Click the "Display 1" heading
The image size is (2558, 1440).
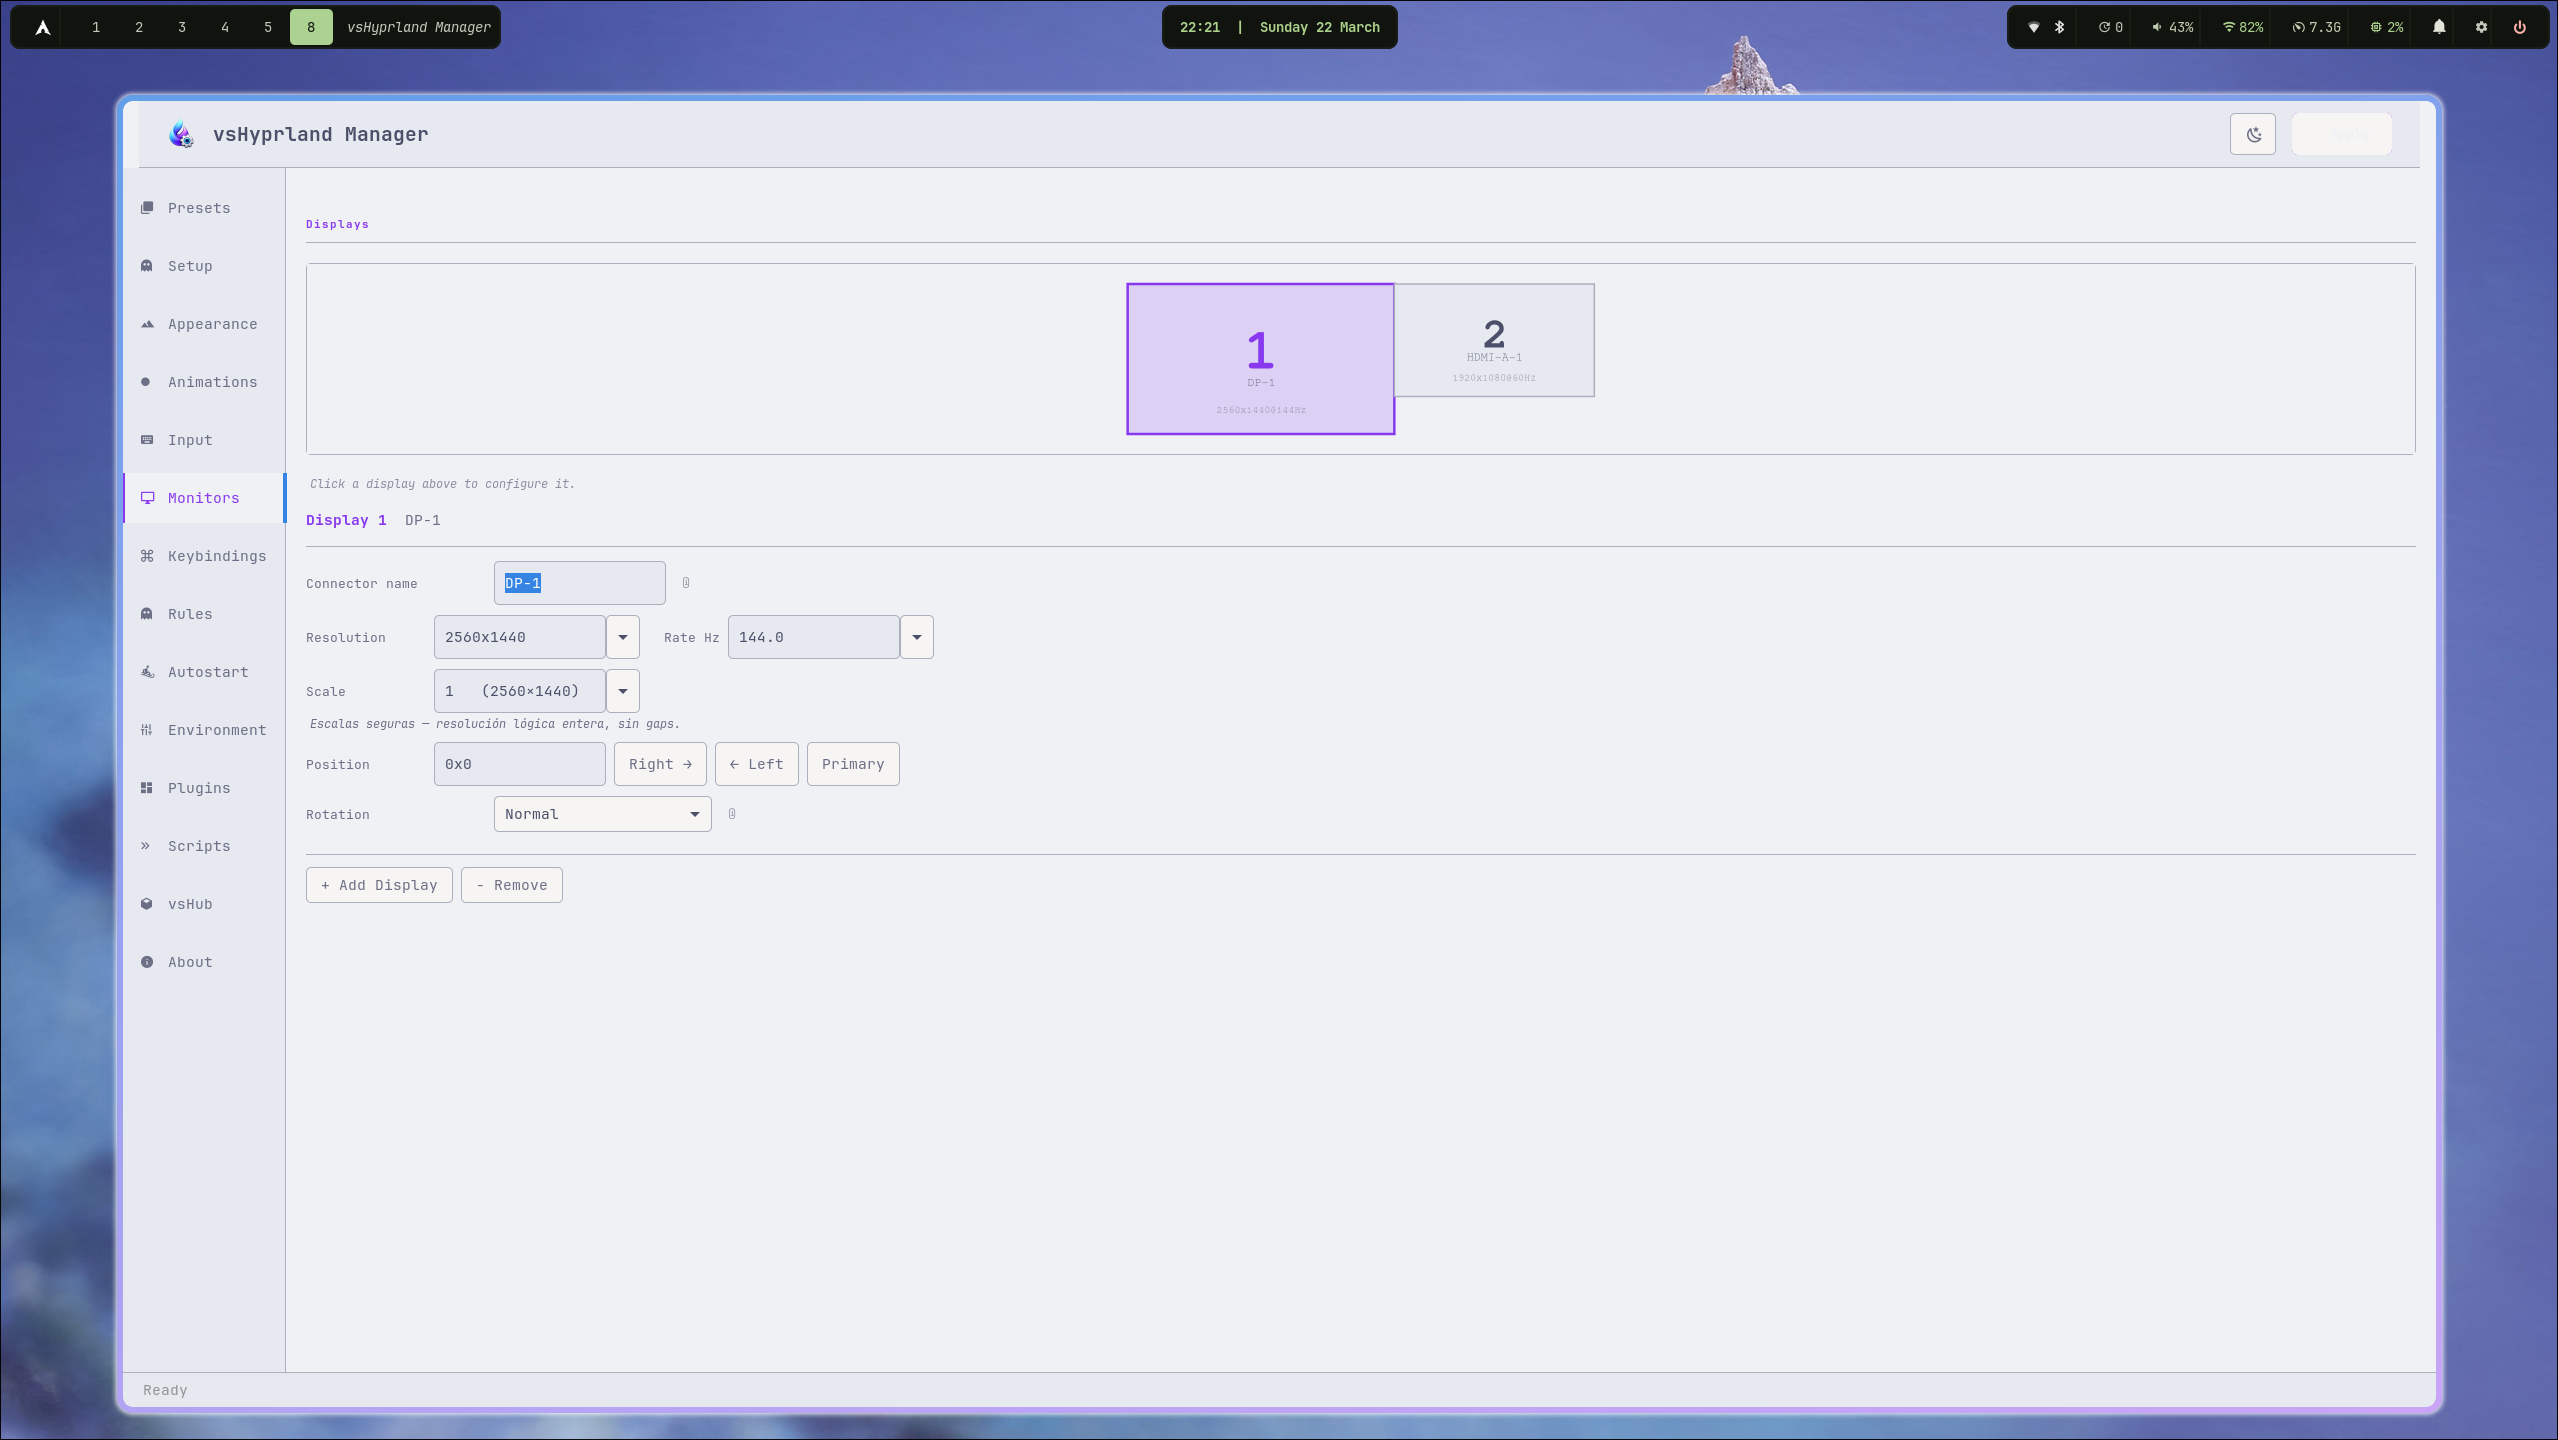coord(346,520)
